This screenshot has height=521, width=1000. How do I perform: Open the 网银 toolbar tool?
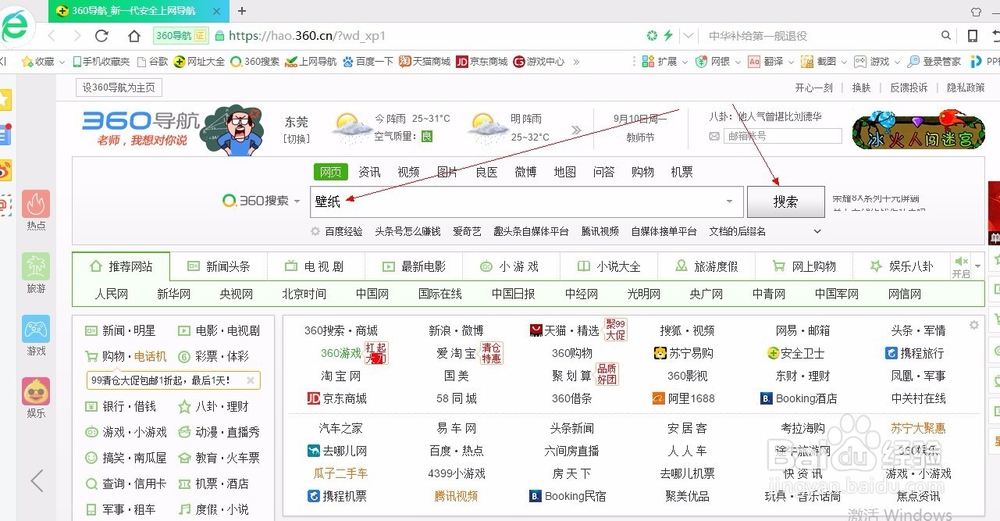714,61
